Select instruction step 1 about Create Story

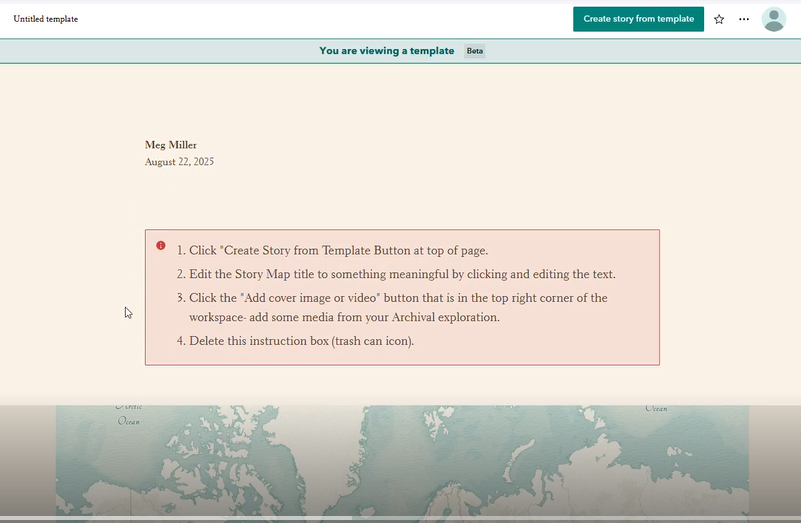click(338, 251)
